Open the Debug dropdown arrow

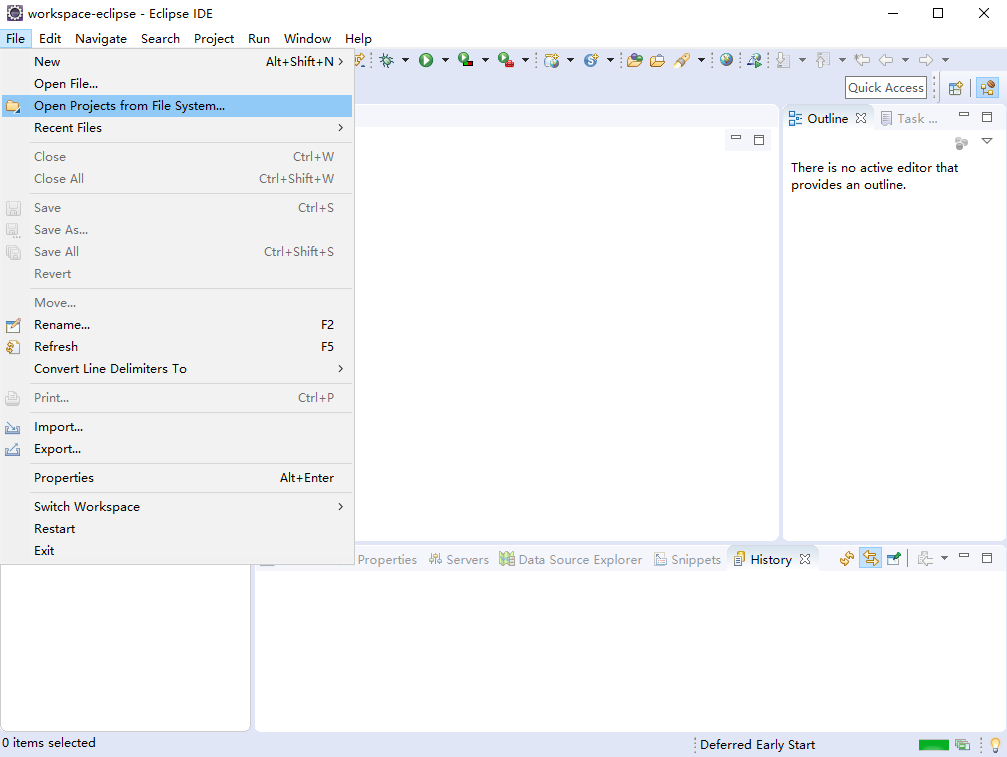pos(405,60)
